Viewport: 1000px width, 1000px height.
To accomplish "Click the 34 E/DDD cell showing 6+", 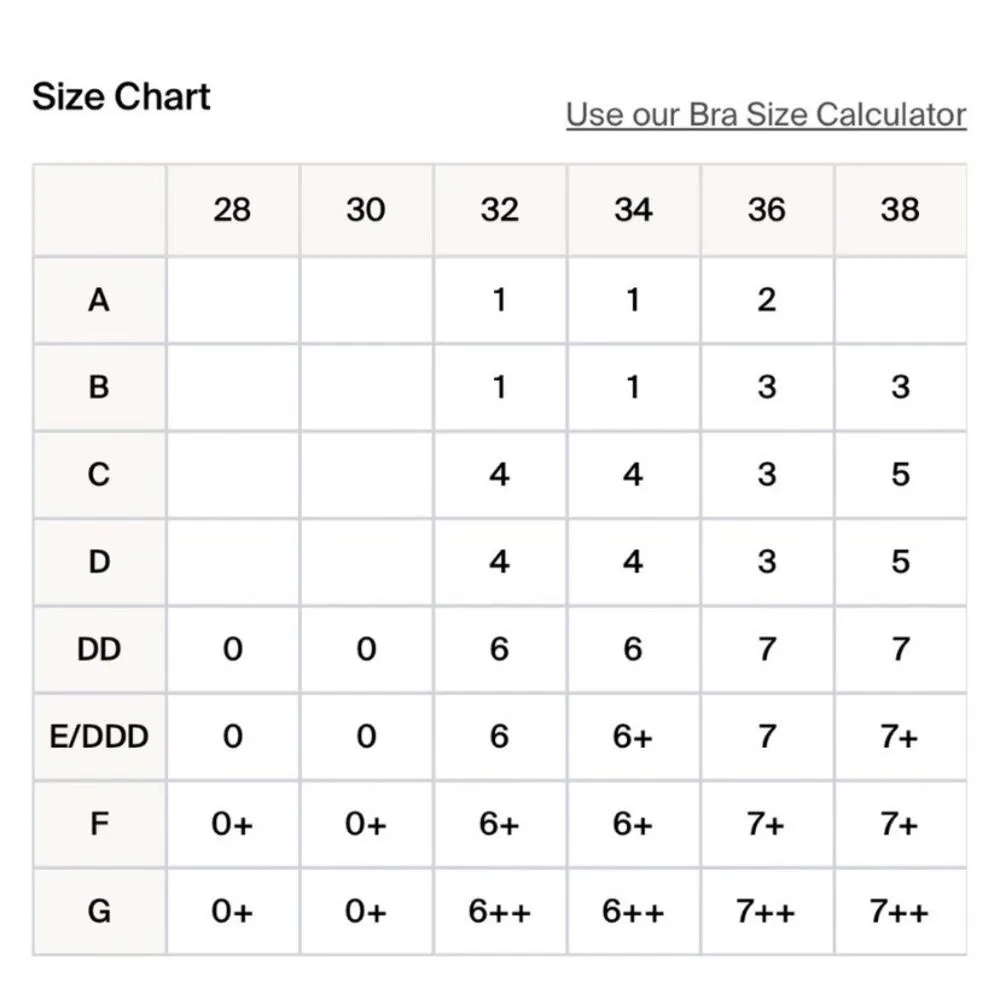I will 633,737.
